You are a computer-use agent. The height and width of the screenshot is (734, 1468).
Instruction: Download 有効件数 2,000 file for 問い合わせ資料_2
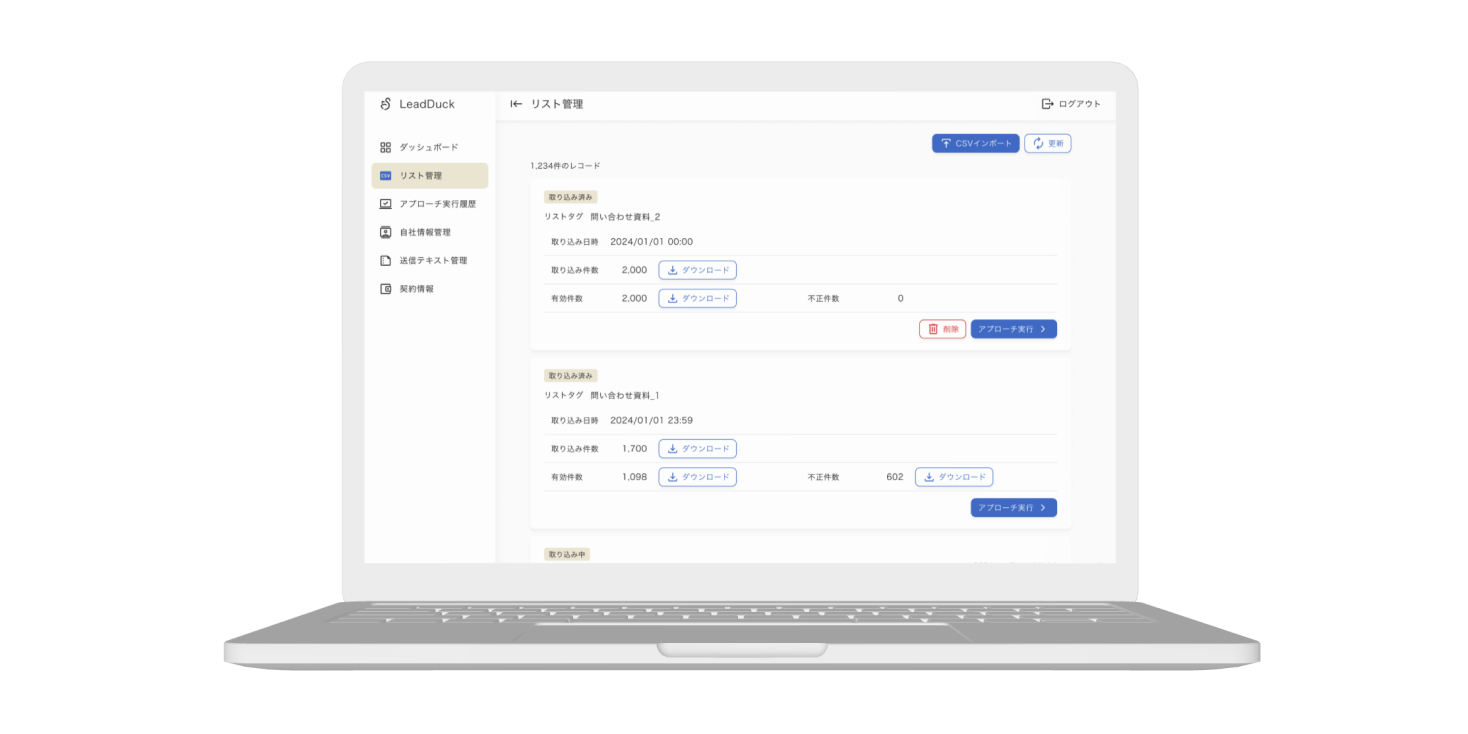pos(697,298)
